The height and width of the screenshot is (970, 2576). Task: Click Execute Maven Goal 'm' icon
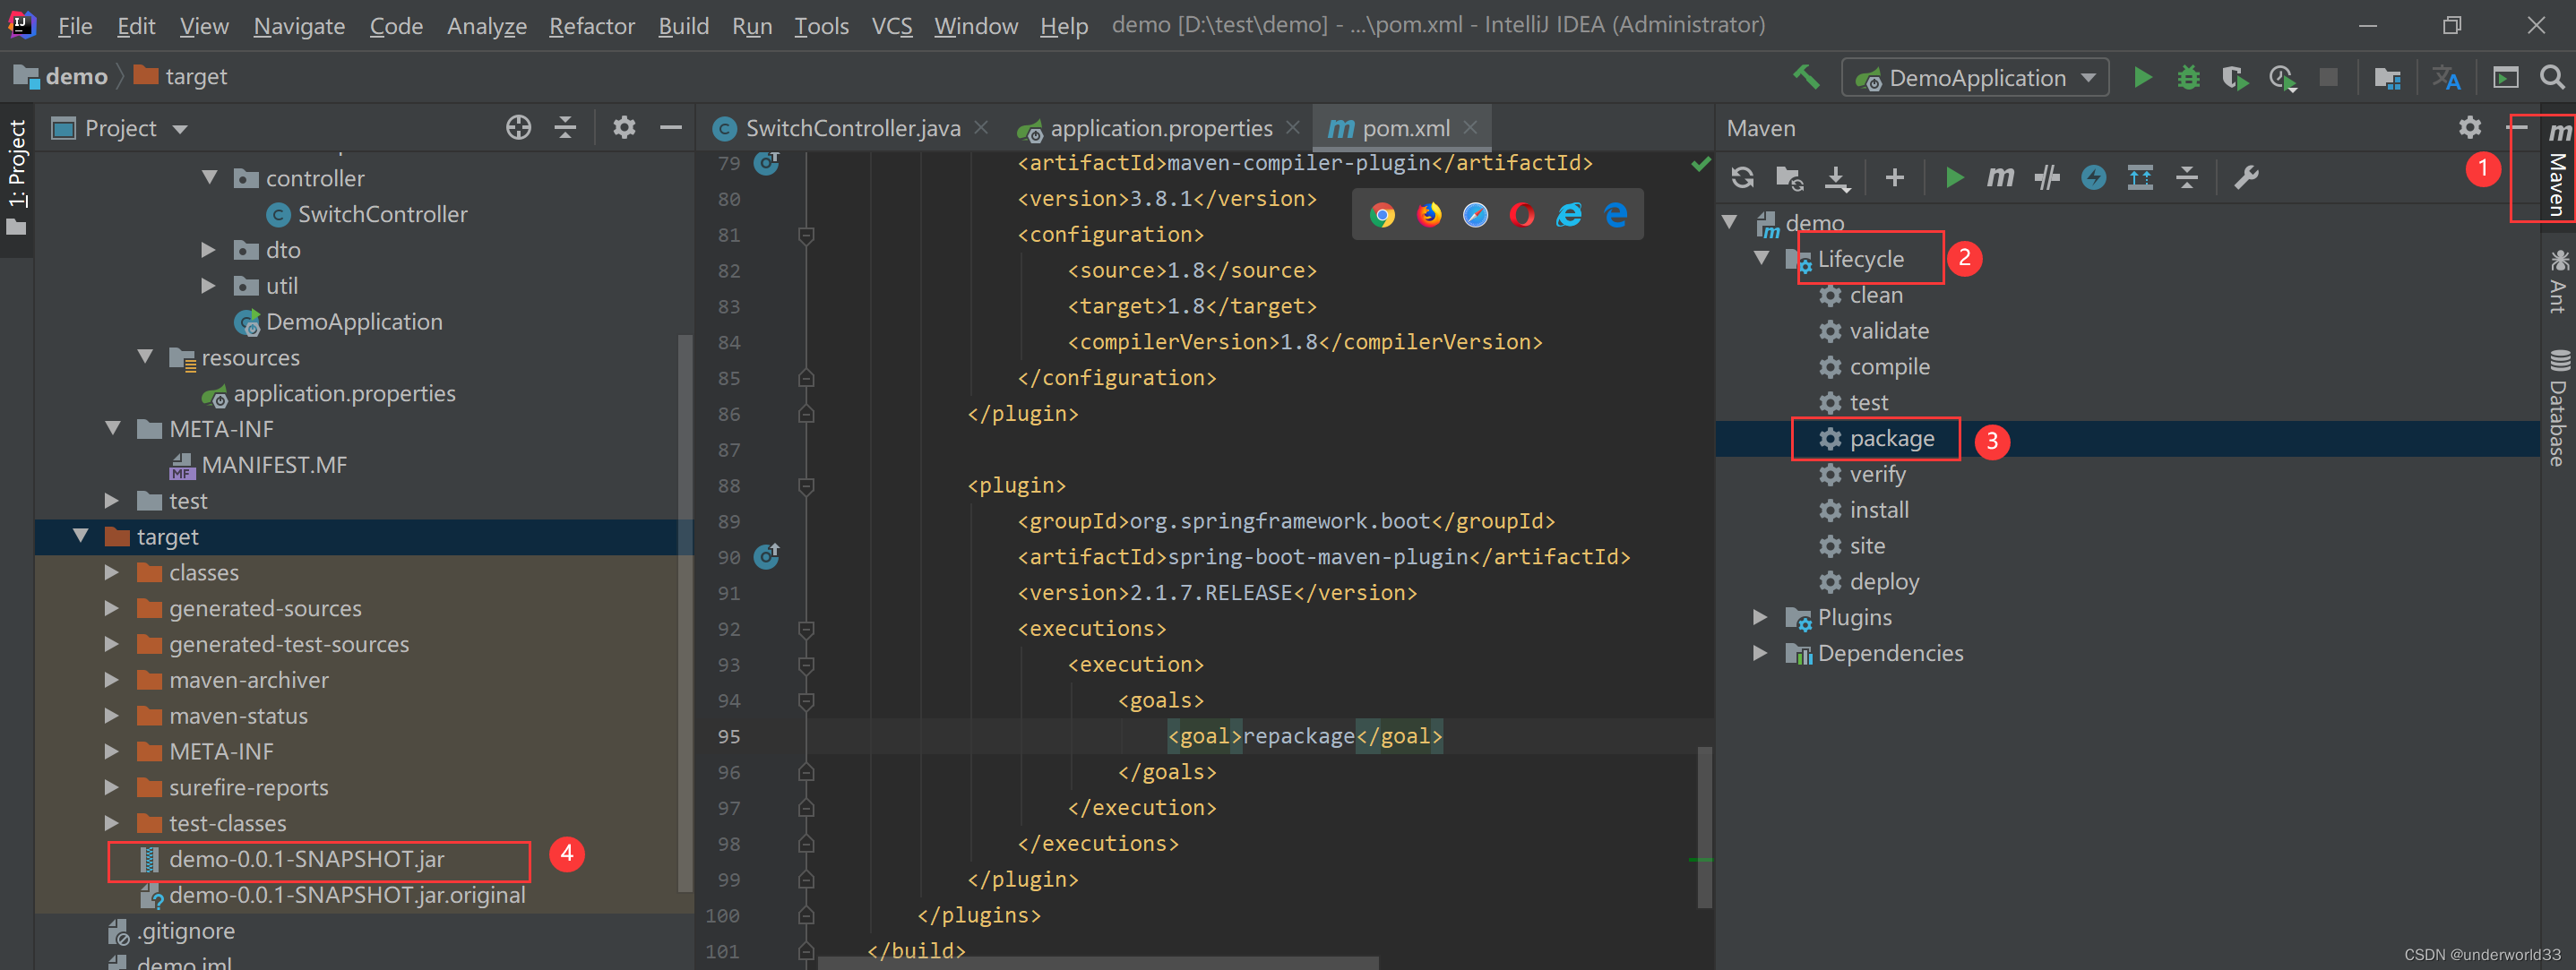[x=2000, y=178]
